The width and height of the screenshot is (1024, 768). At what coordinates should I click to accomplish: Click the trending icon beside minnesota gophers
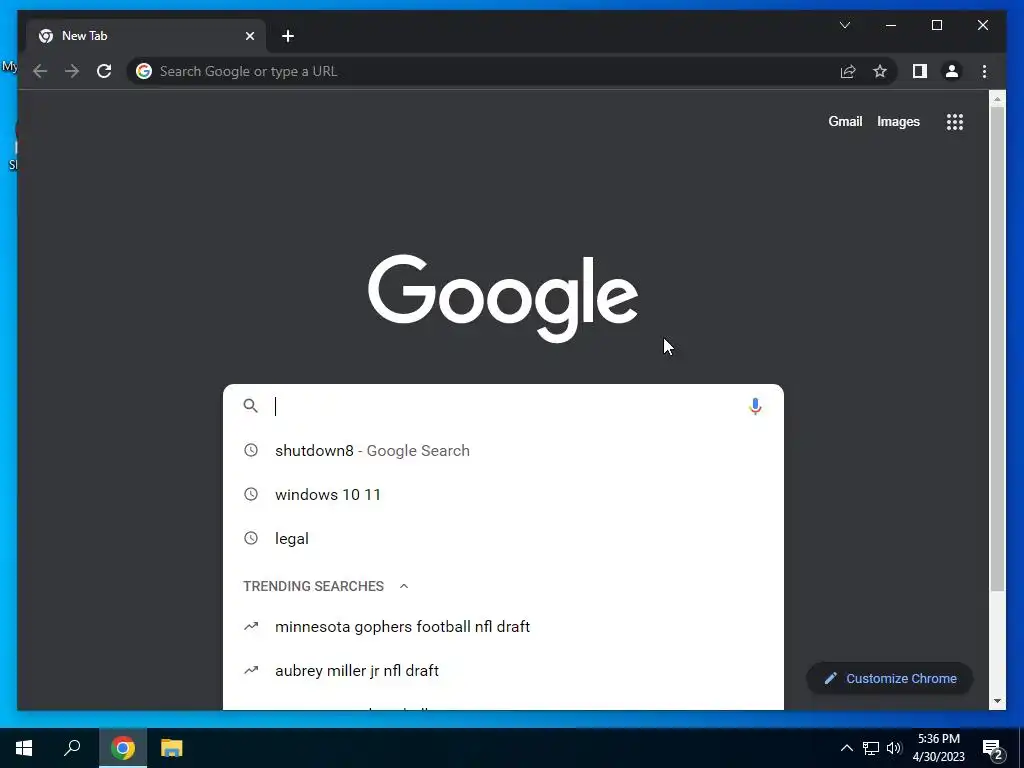click(x=251, y=626)
